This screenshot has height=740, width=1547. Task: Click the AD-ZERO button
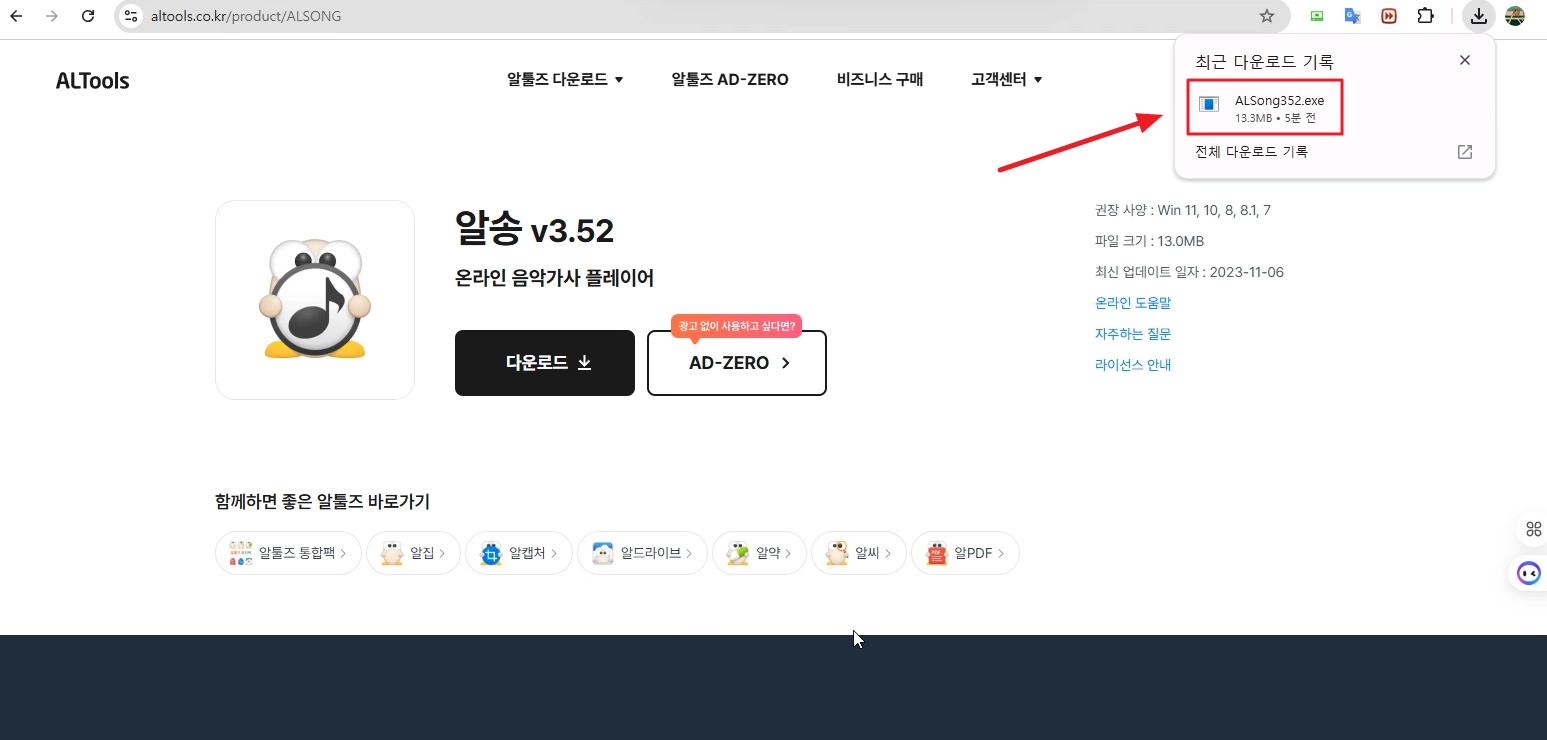(737, 363)
